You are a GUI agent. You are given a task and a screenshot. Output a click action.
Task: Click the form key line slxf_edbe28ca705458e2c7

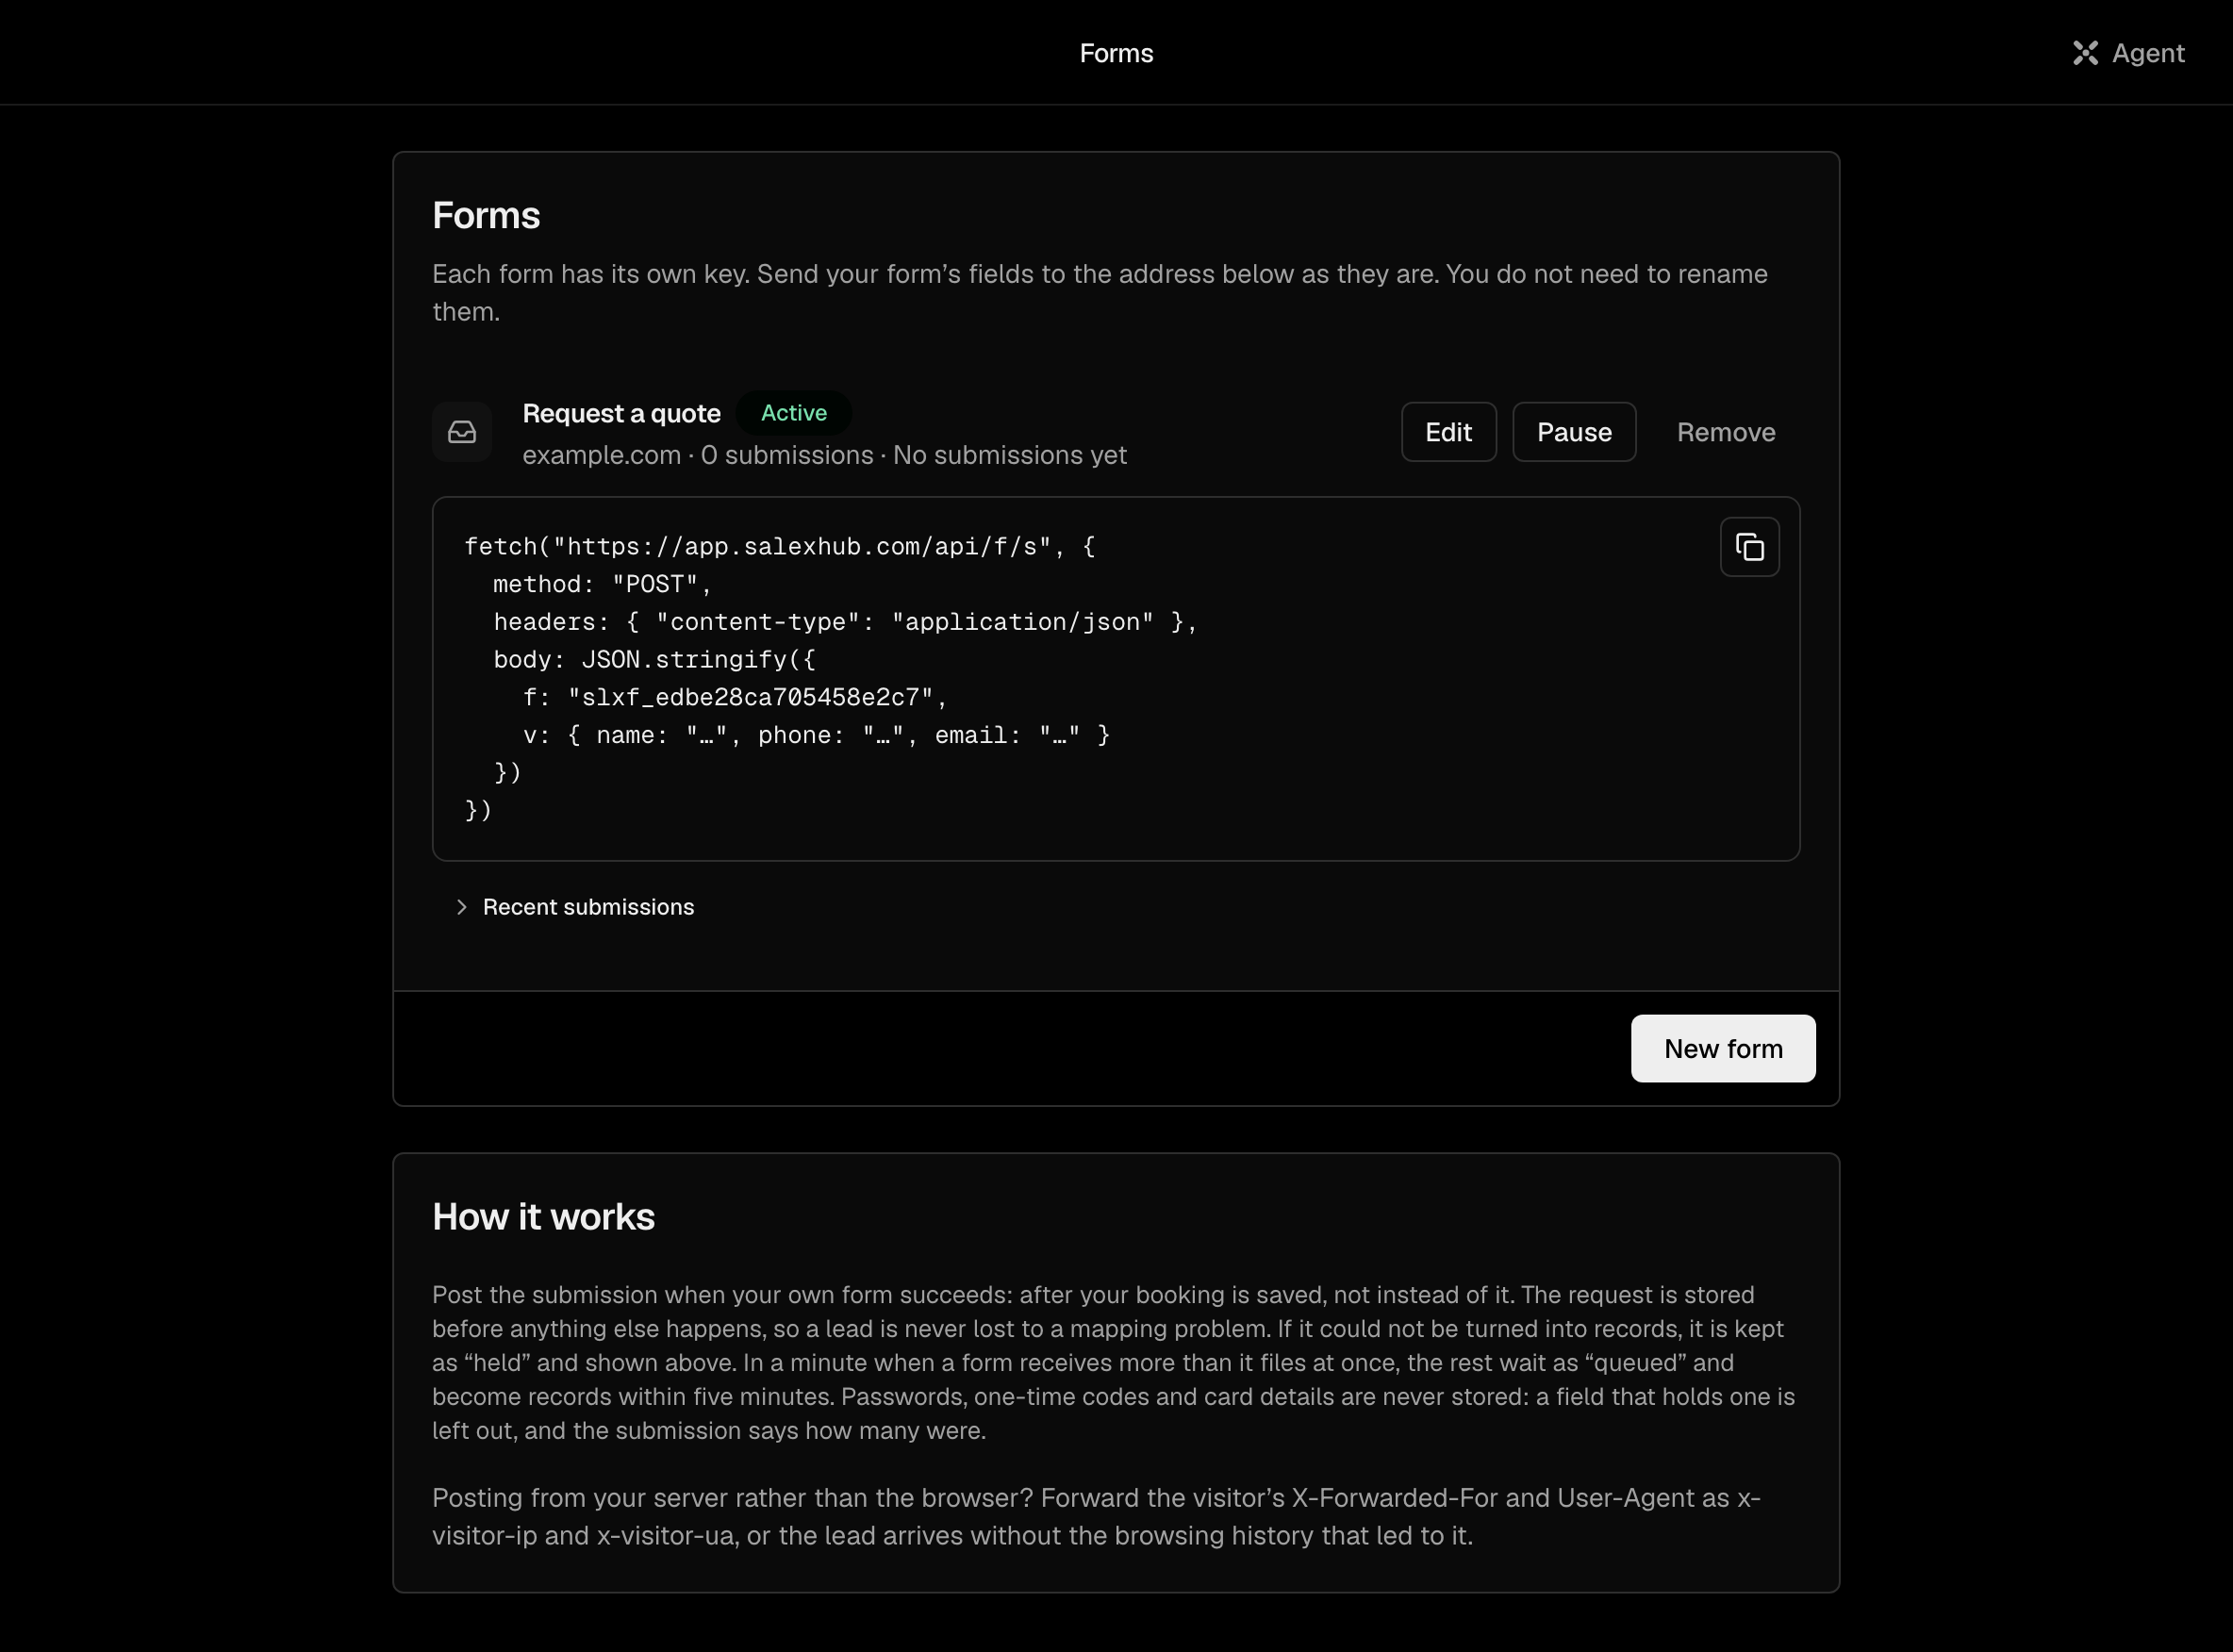click(734, 697)
